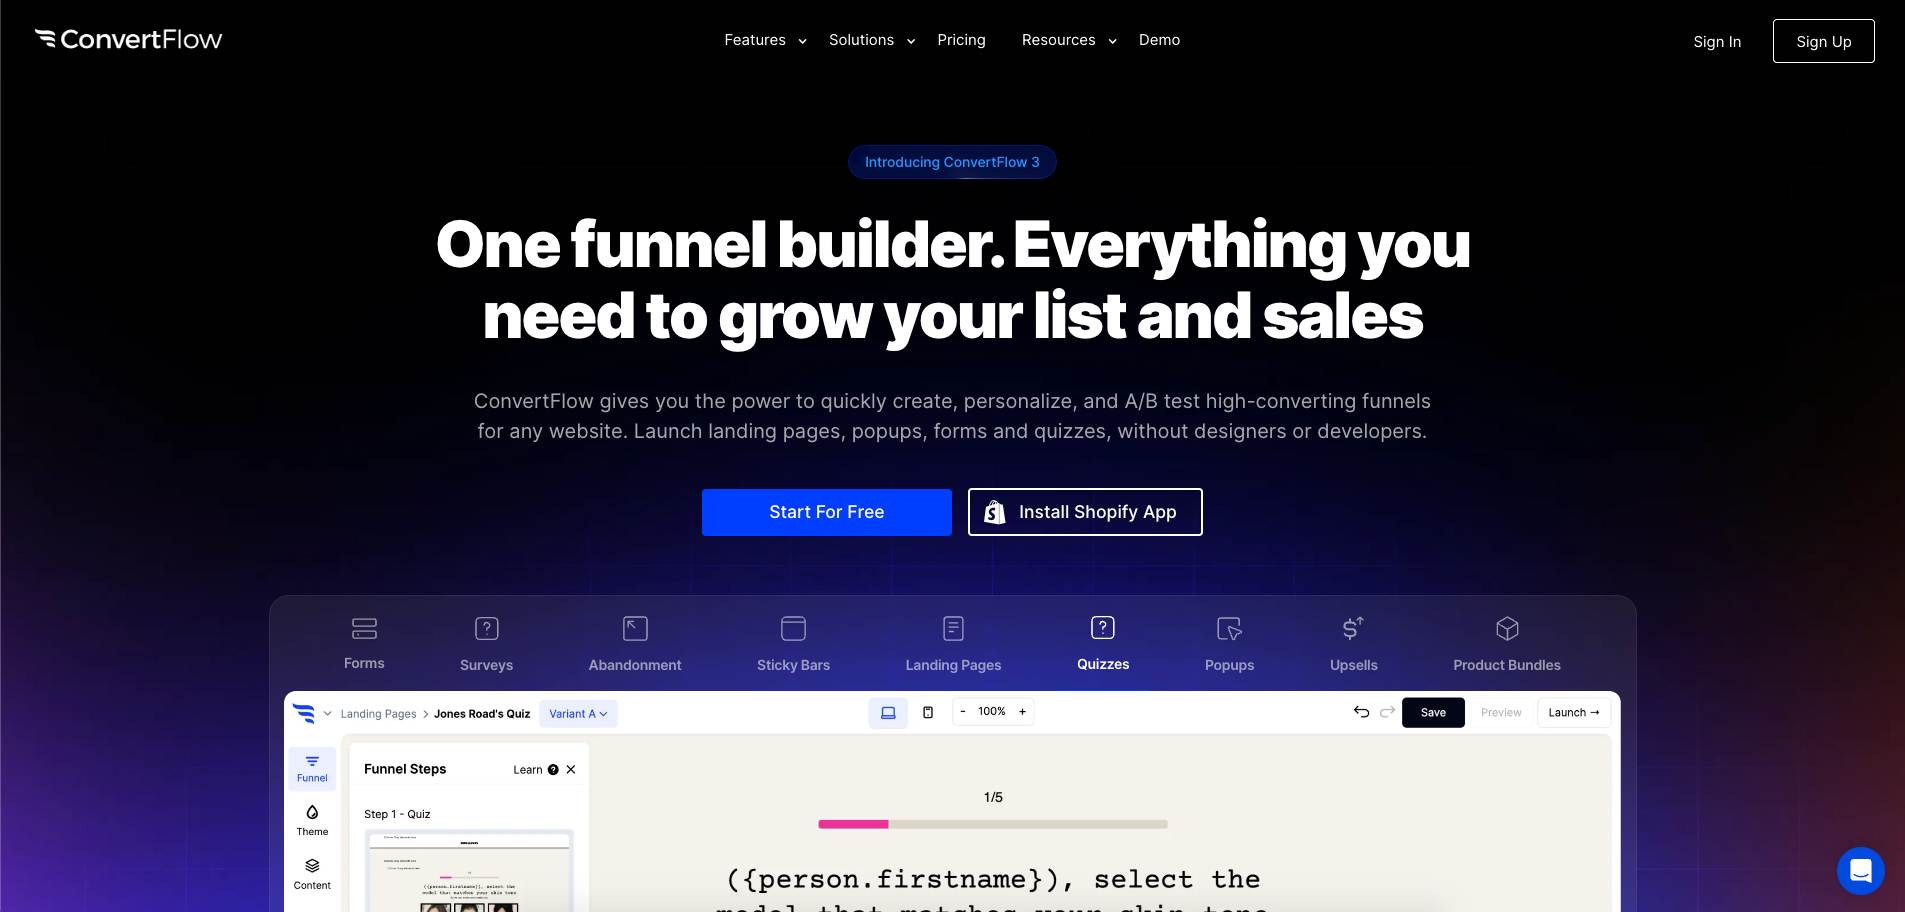Open the Demo page

[1159, 40]
